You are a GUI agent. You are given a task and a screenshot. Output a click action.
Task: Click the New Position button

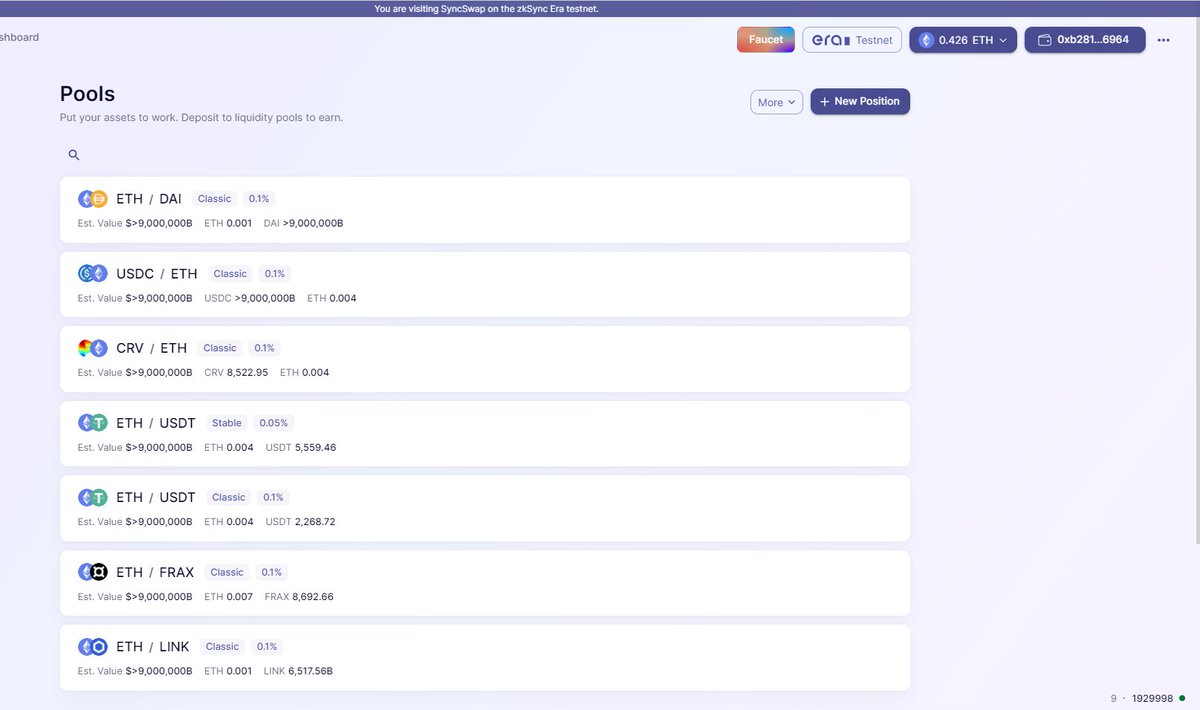tap(860, 101)
